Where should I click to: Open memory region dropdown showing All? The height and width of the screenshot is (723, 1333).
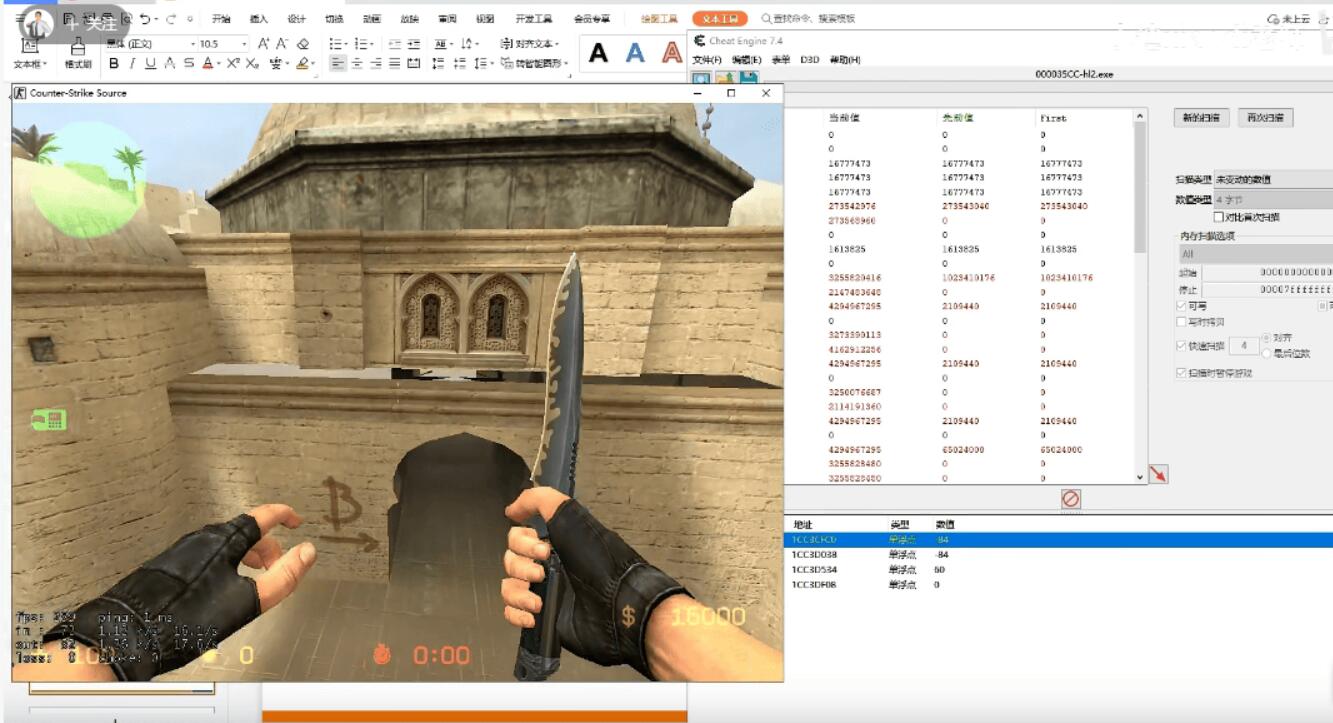pos(1256,254)
